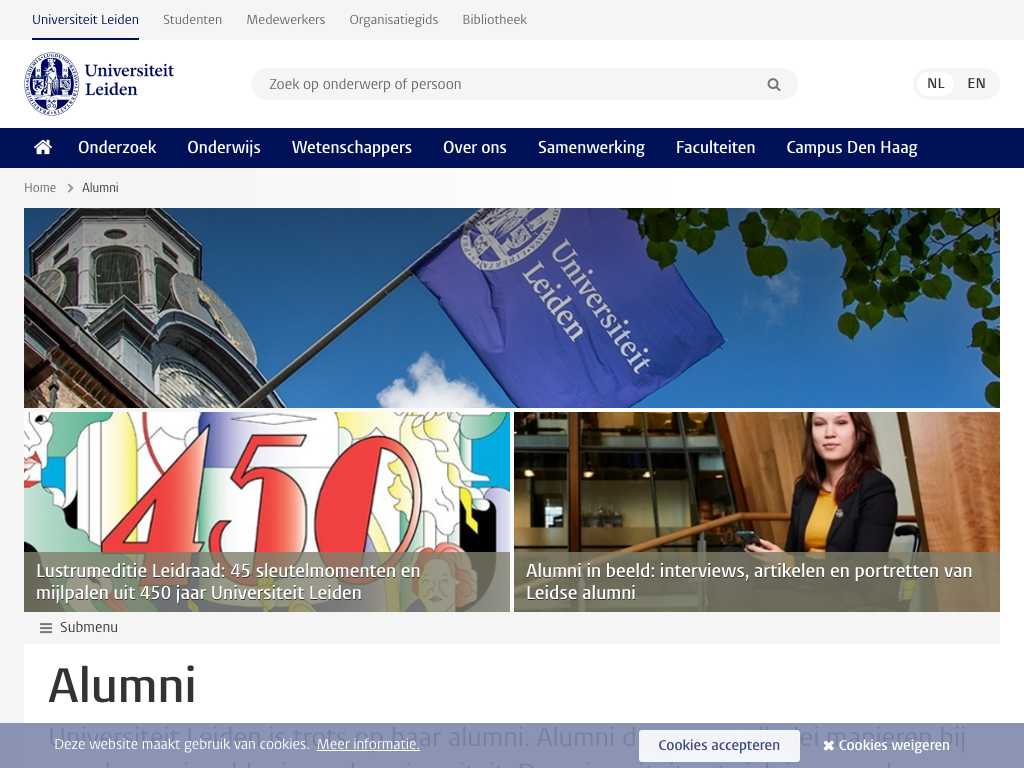The image size is (1024, 768).
Task: Open the Onderwijs menu
Action: pos(224,147)
